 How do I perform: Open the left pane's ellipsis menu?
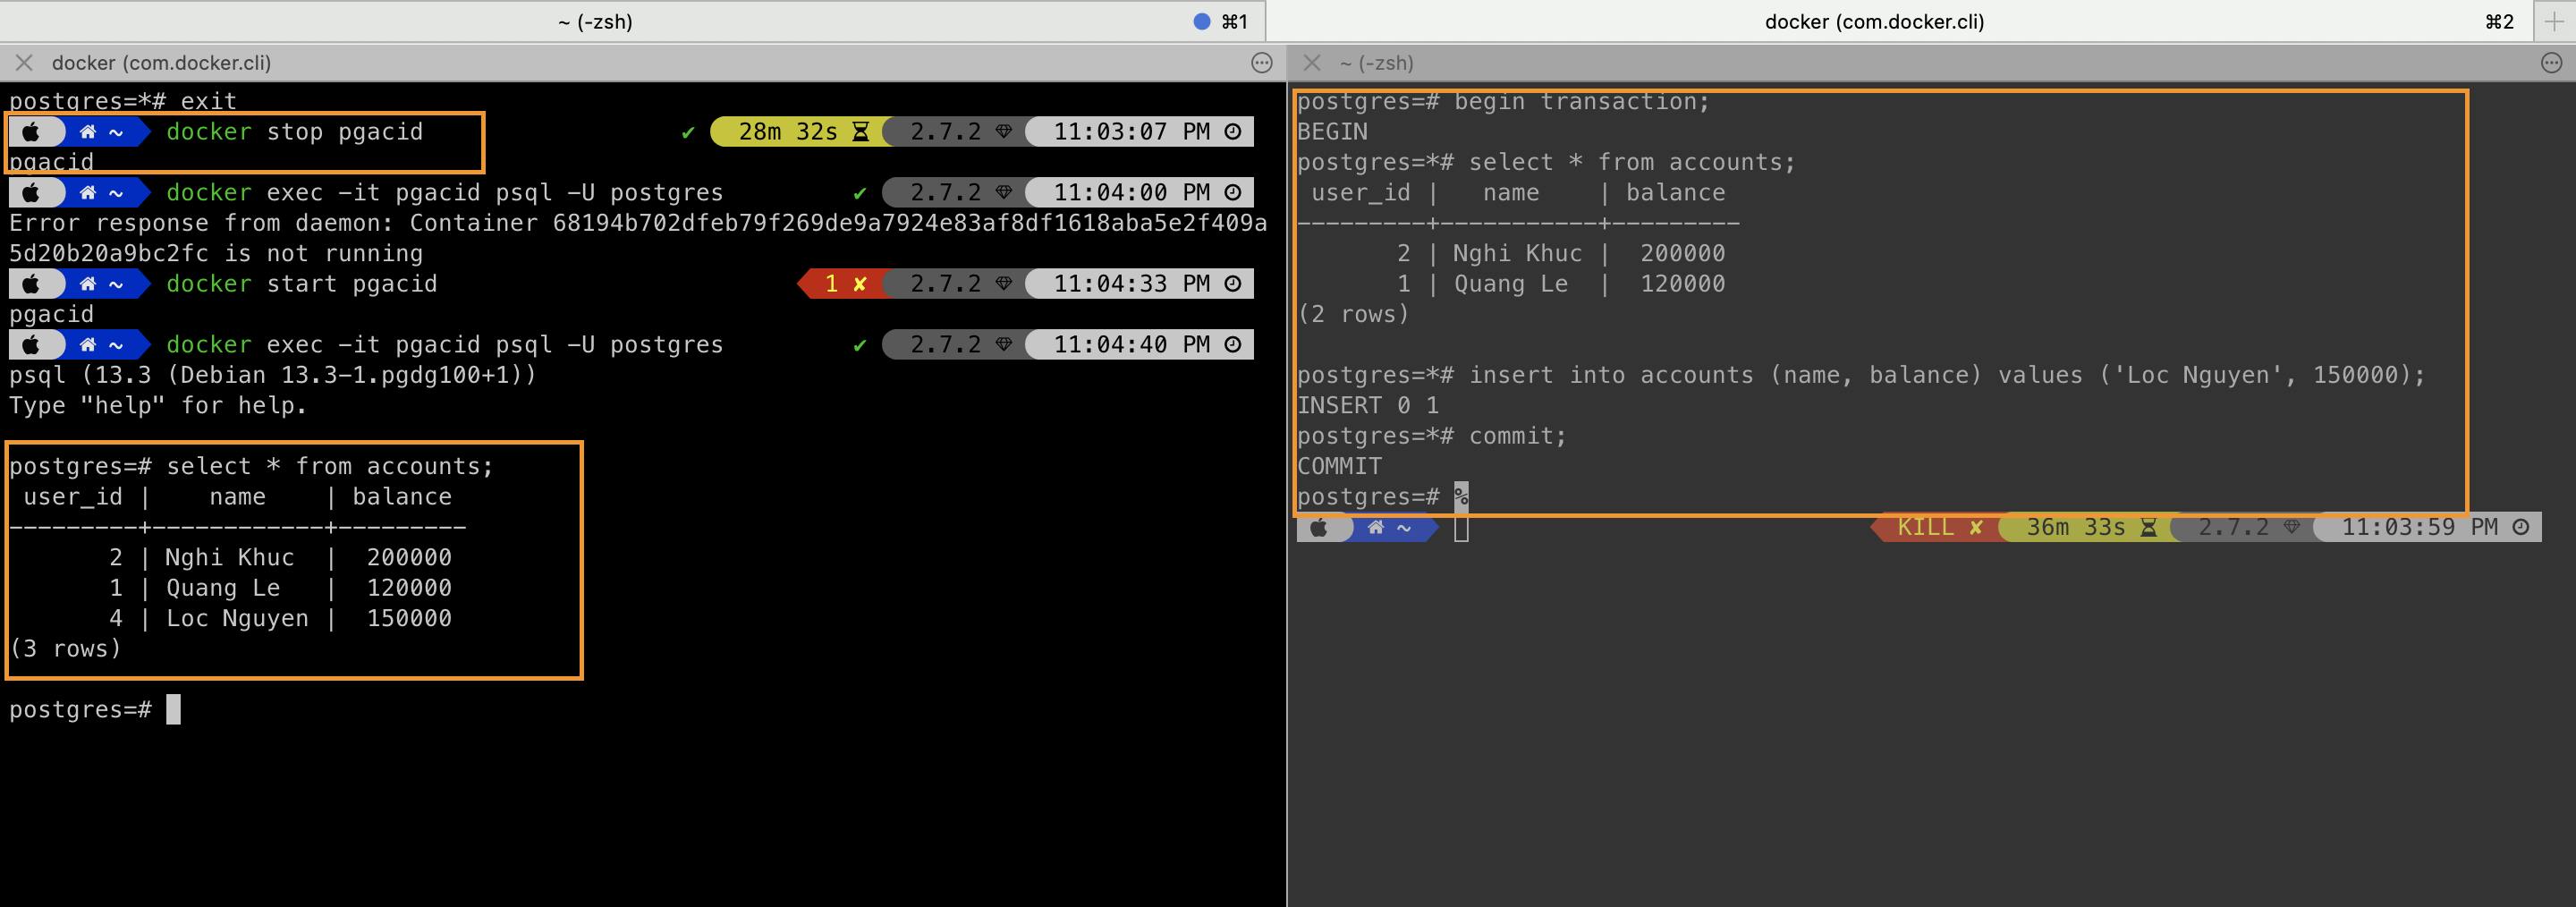pos(1262,63)
